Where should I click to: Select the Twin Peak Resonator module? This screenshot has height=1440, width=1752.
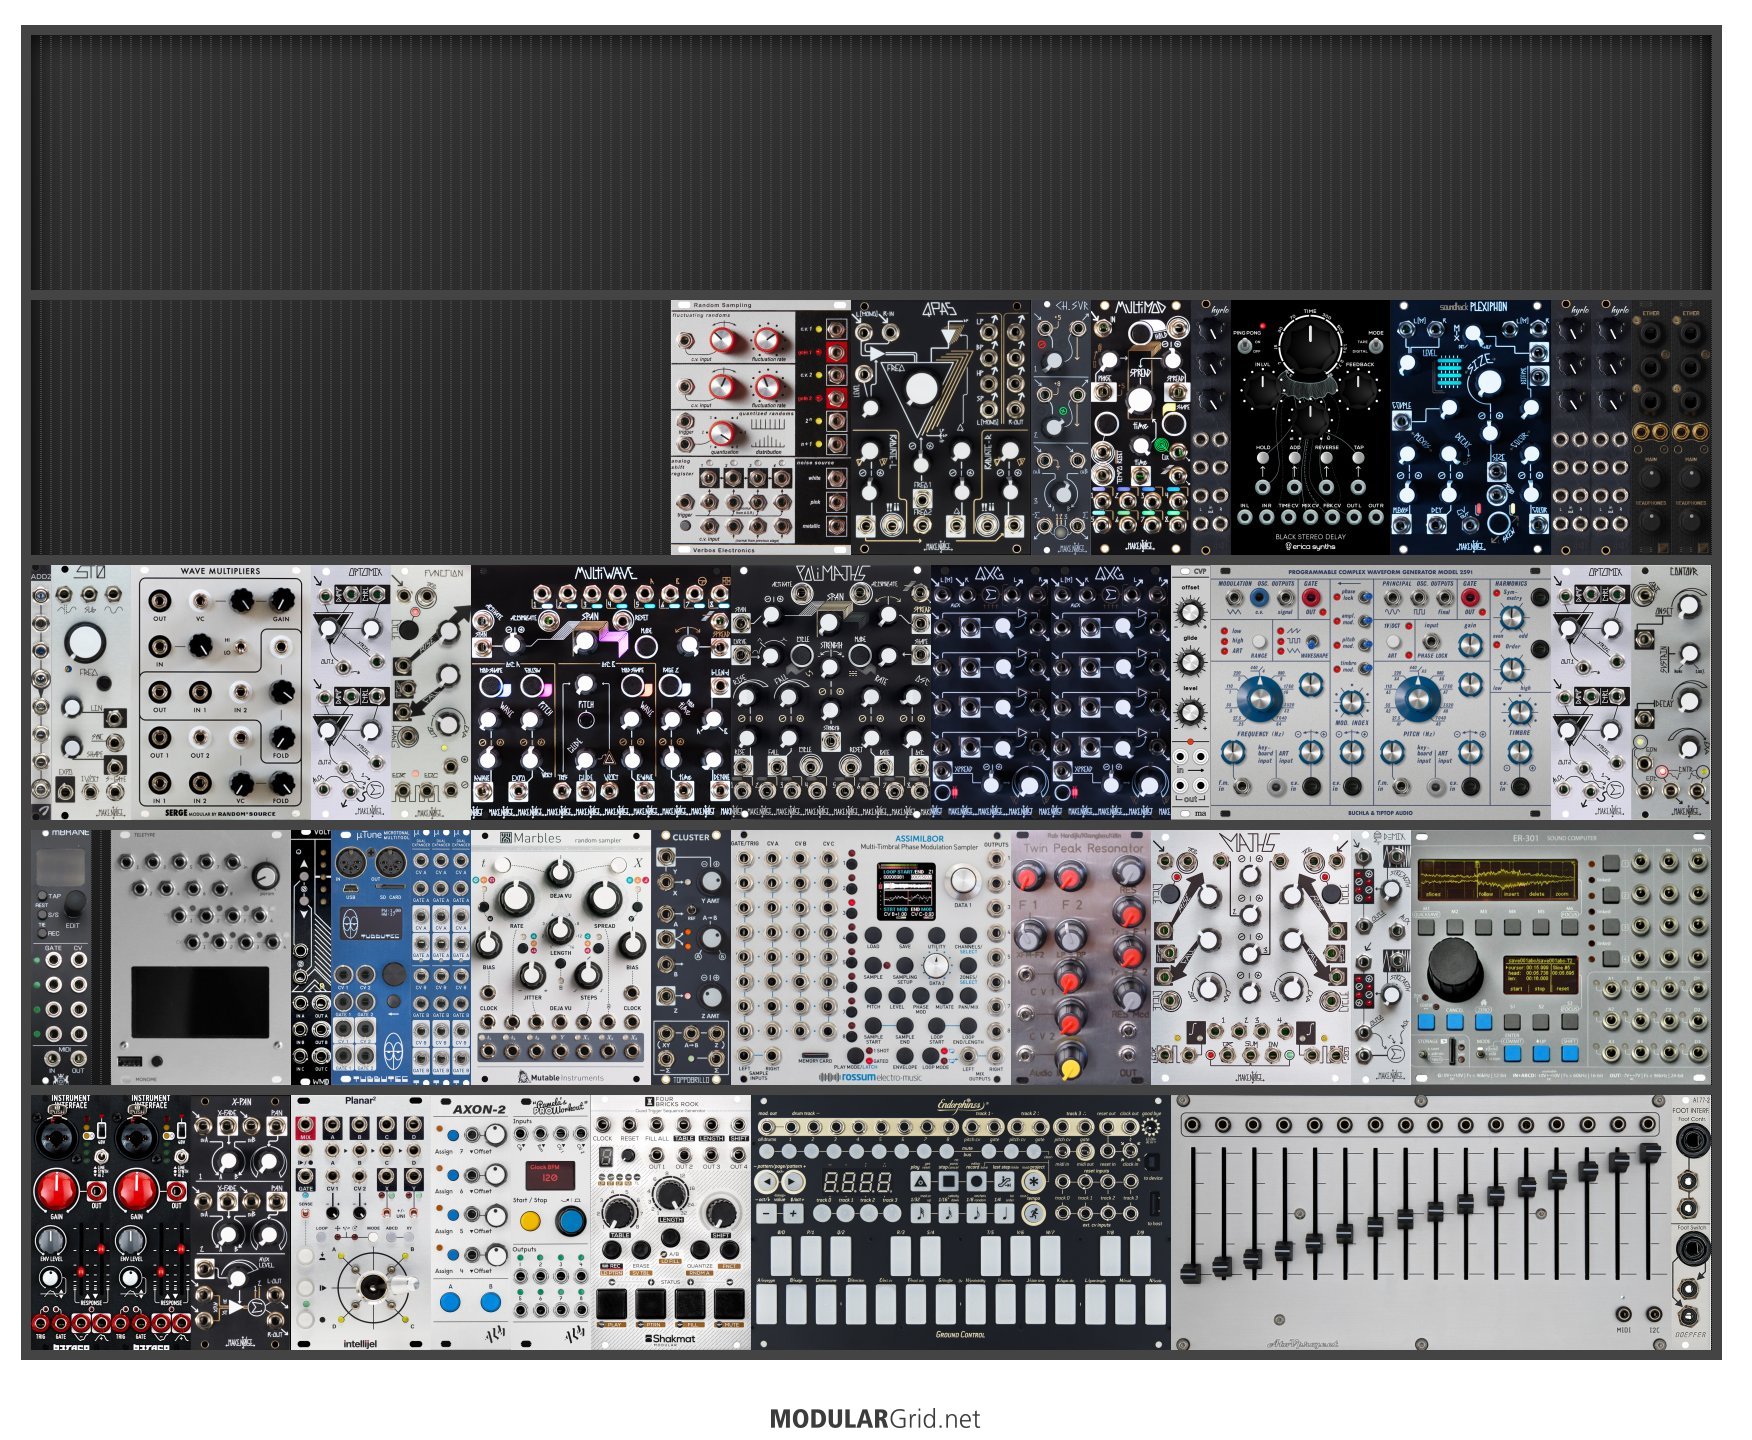tap(1081, 957)
